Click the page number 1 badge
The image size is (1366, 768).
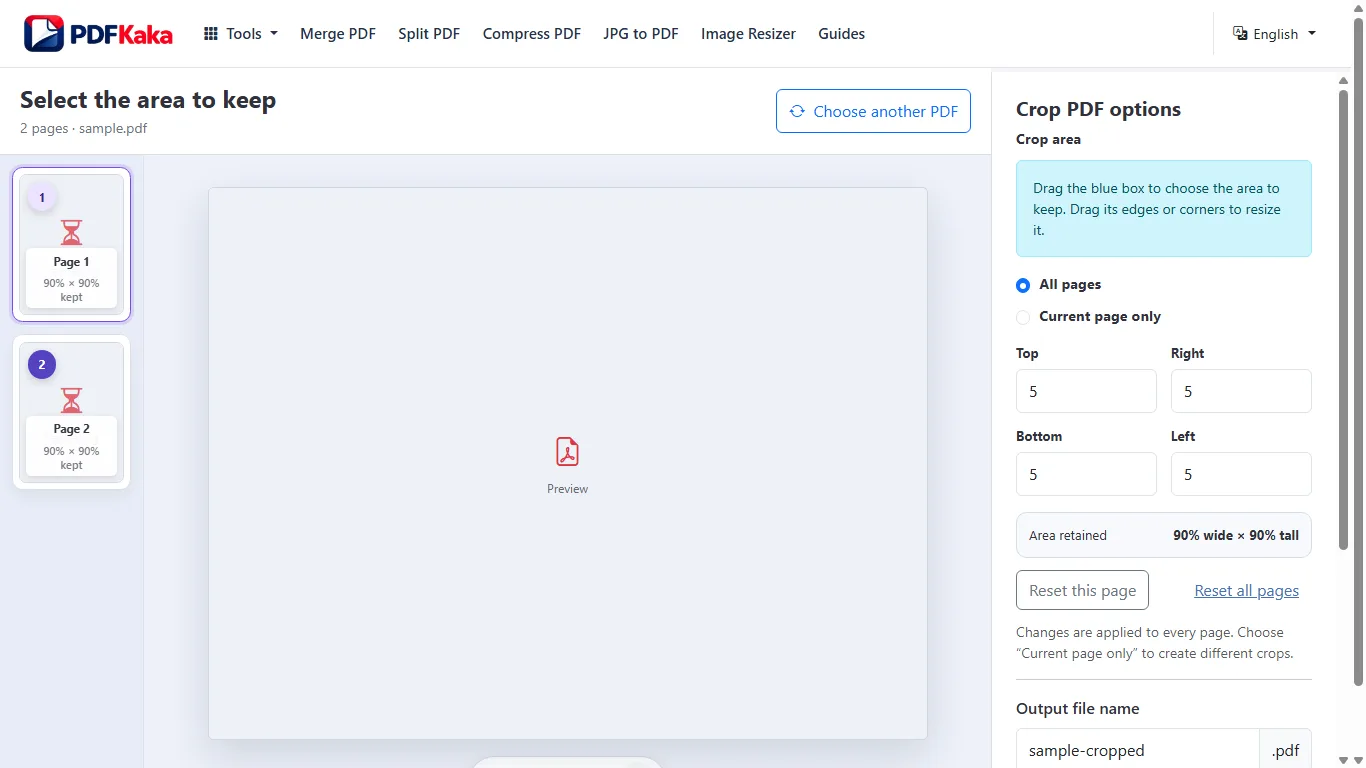(42, 198)
